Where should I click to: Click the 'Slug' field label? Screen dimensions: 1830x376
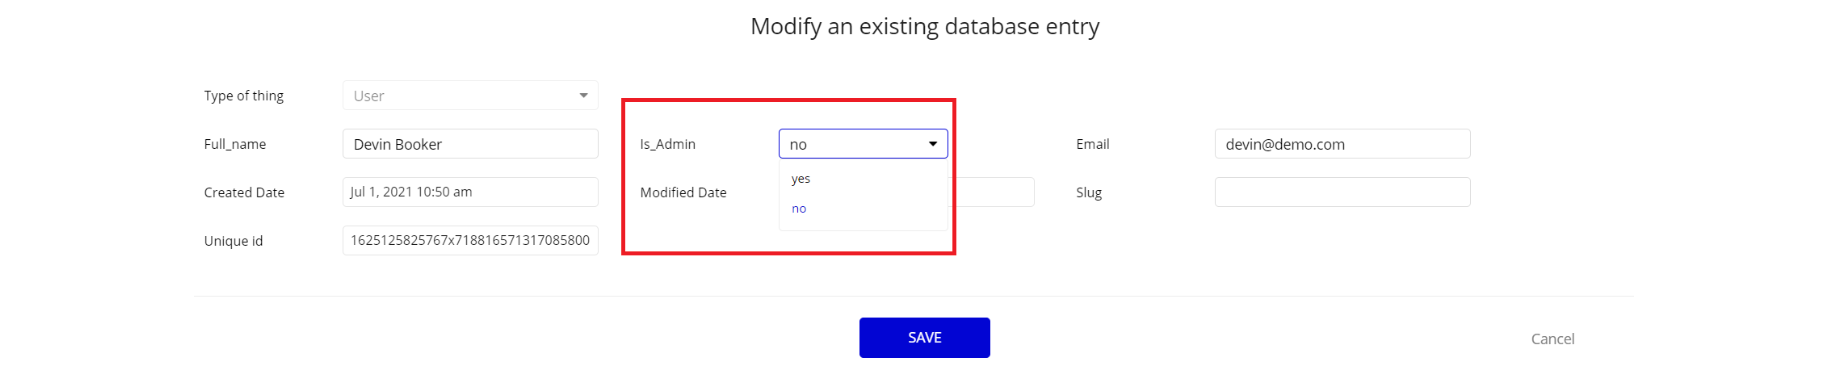1089,192
